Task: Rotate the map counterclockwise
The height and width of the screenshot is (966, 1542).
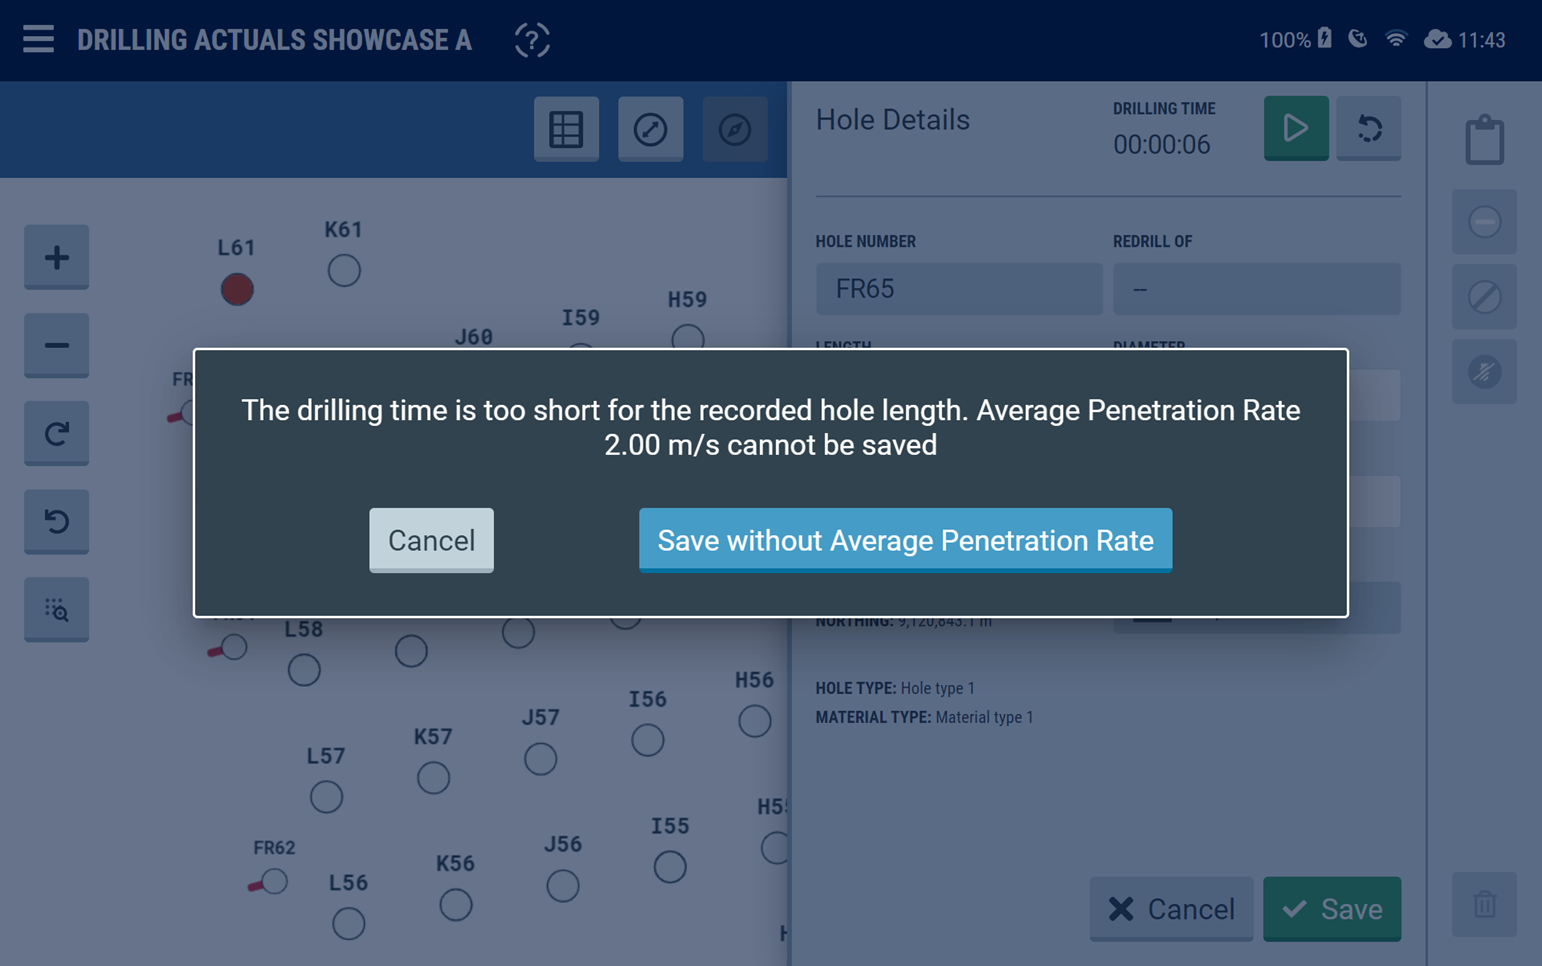Action: [x=57, y=521]
